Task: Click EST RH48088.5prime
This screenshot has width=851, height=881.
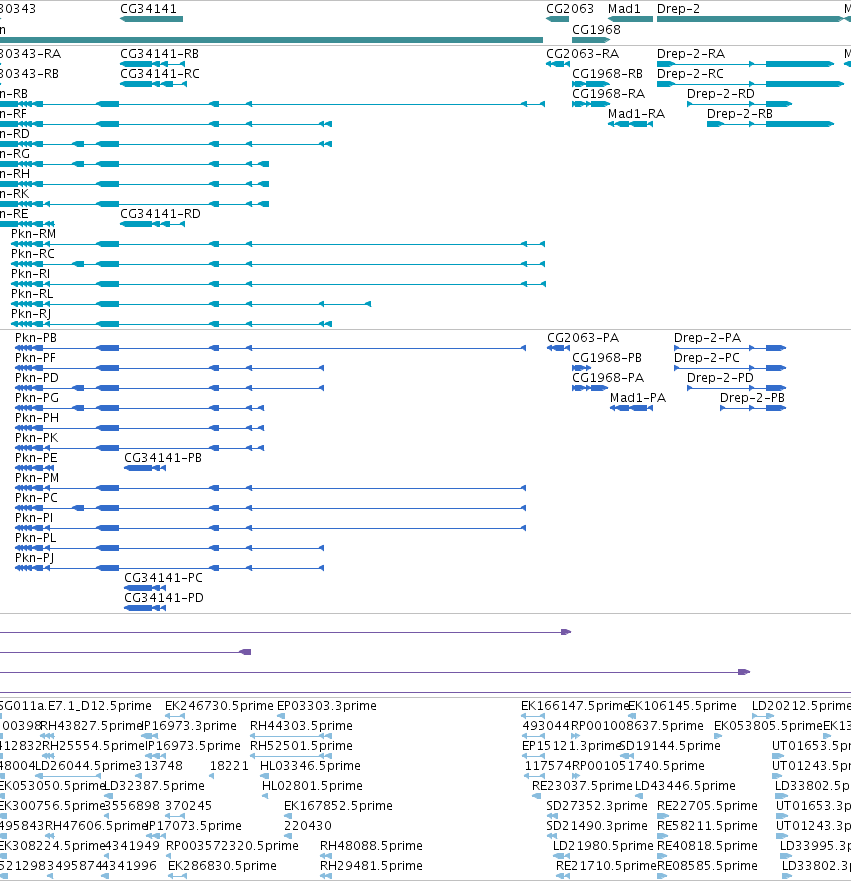Action: point(371,846)
